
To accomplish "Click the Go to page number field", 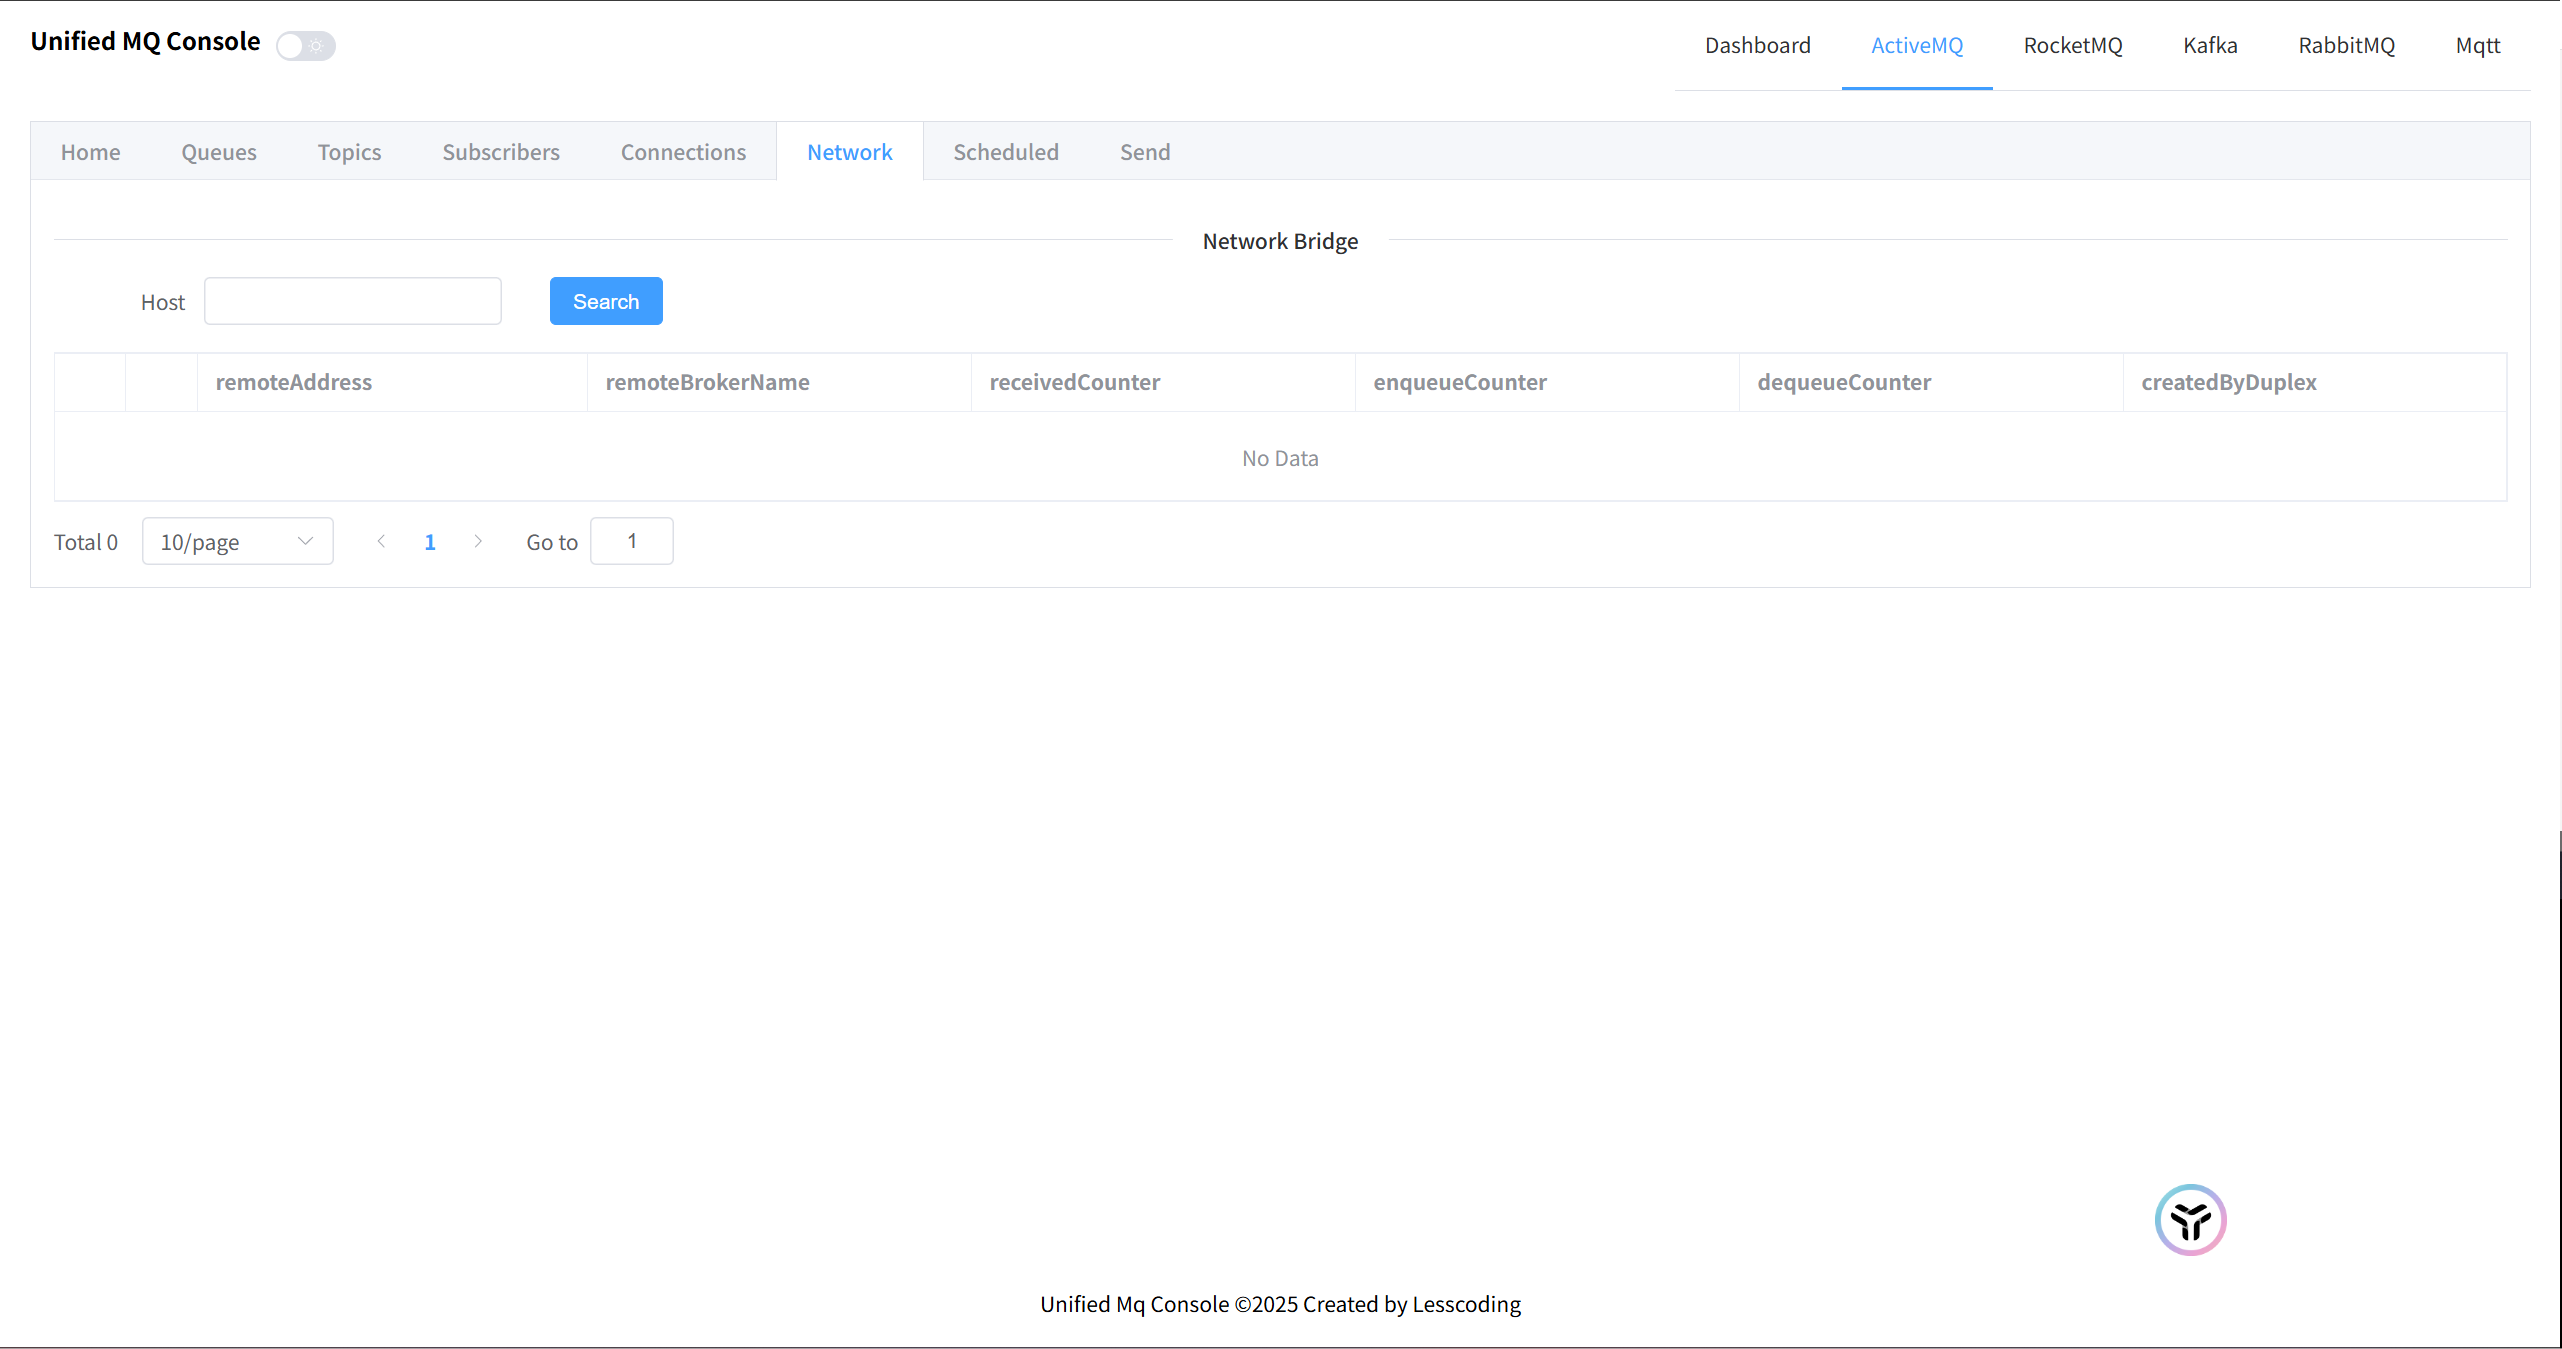I will click(x=631, y=541).
